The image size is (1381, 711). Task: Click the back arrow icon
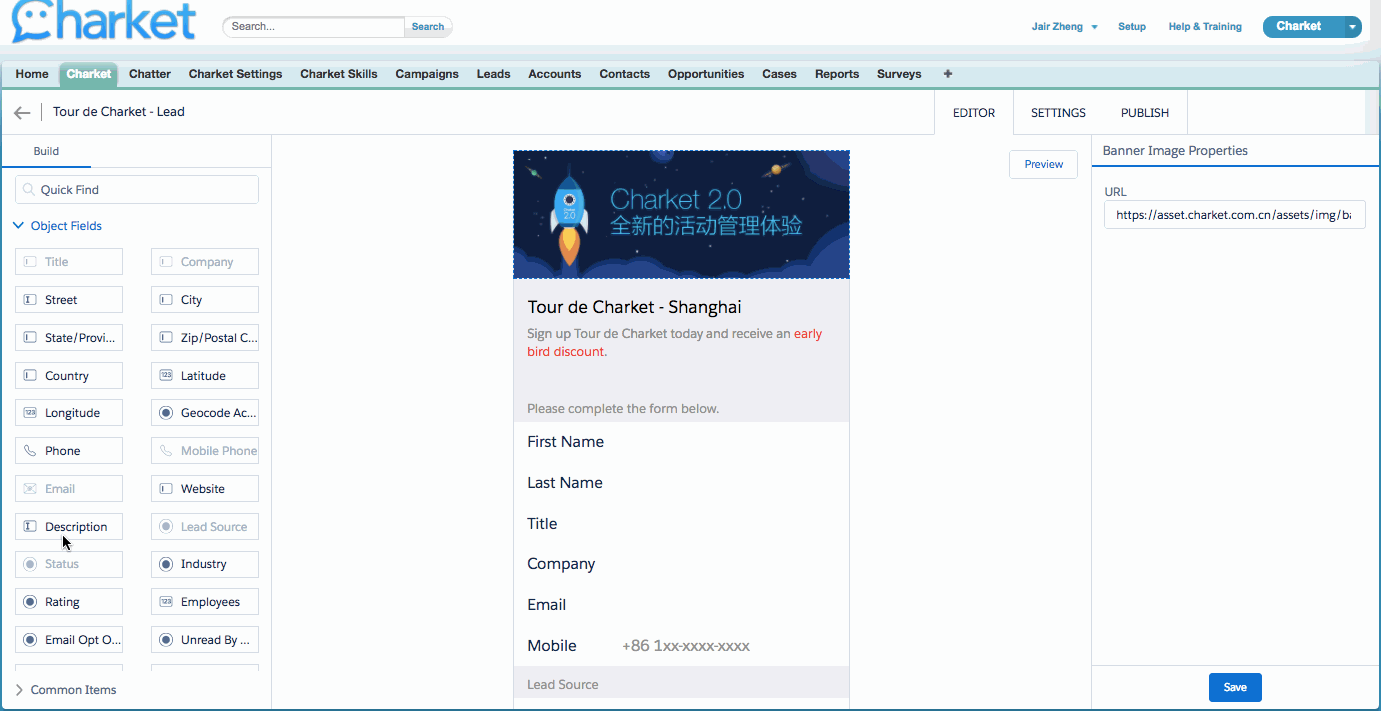pyautogui.click(x=22, y=113)
